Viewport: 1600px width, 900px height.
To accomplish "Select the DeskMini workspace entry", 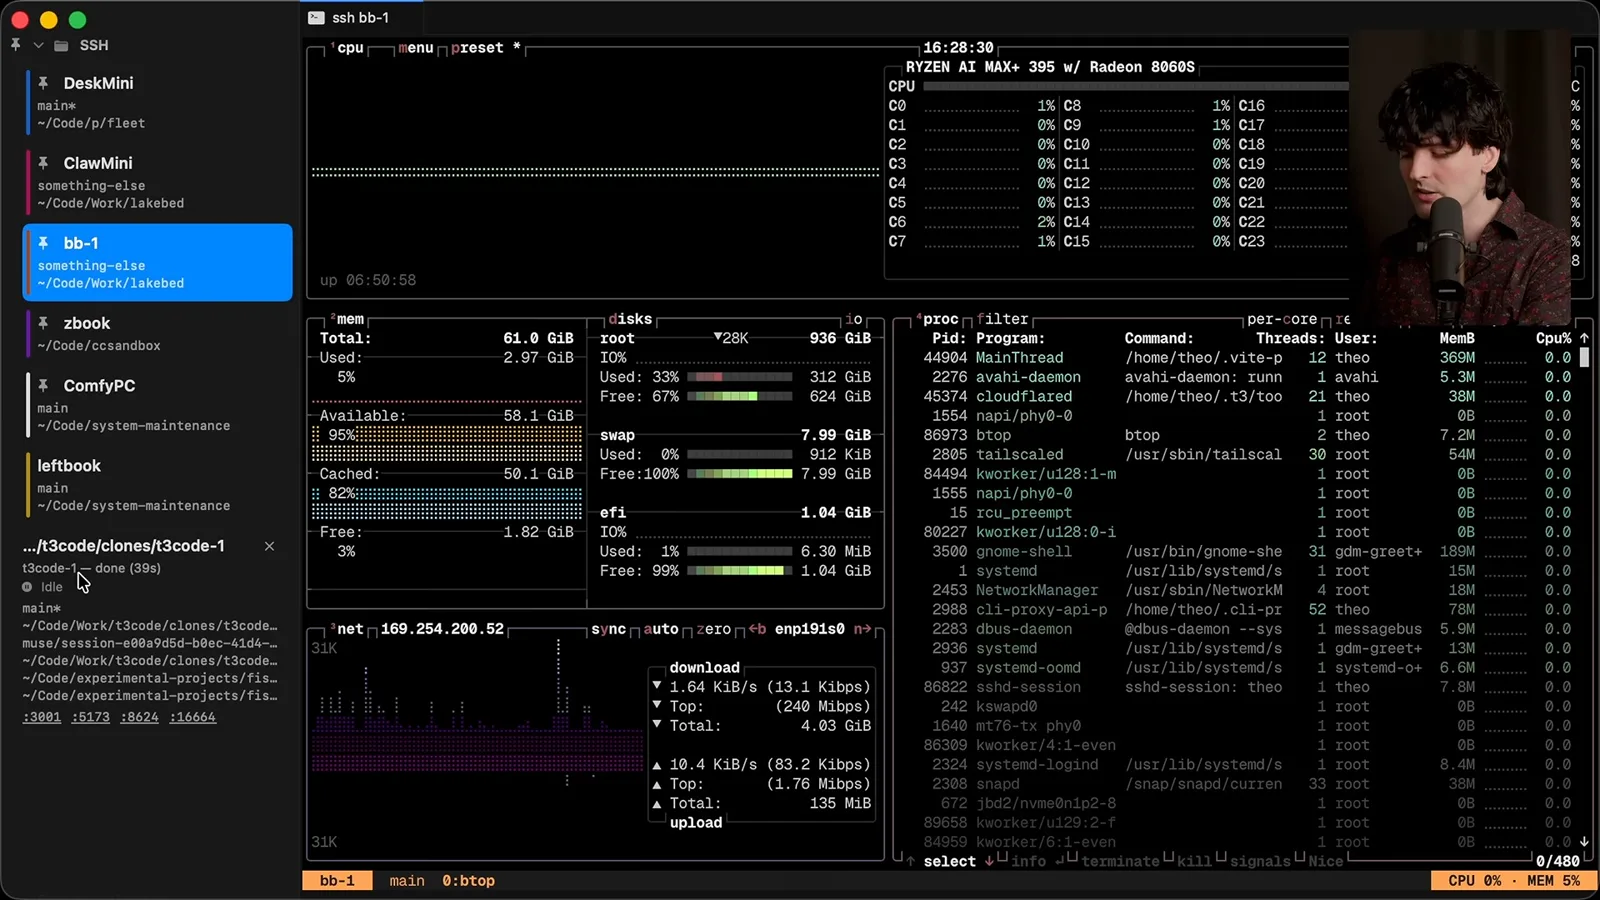I will 158,102.
